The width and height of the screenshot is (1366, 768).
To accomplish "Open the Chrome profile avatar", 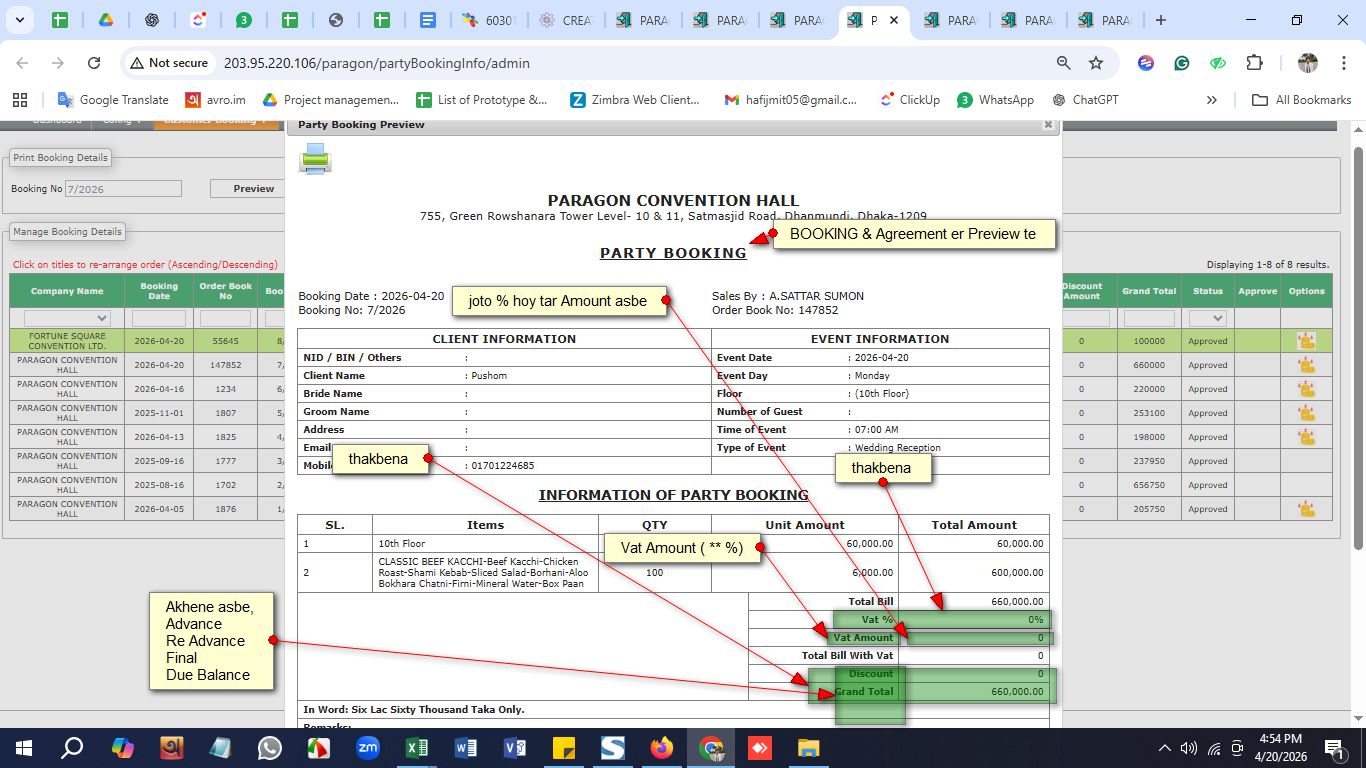I will 1308,63.
